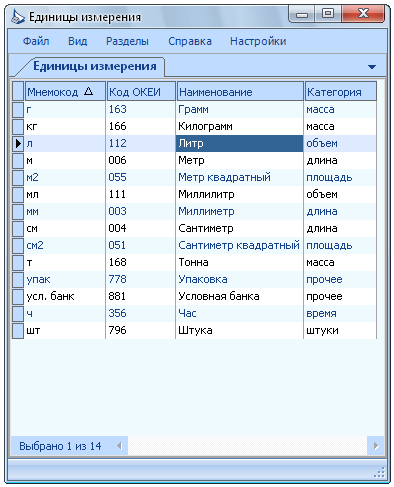Open the Справка menu
The width and height of the screenshot is (394, 487).
point(190,41)
